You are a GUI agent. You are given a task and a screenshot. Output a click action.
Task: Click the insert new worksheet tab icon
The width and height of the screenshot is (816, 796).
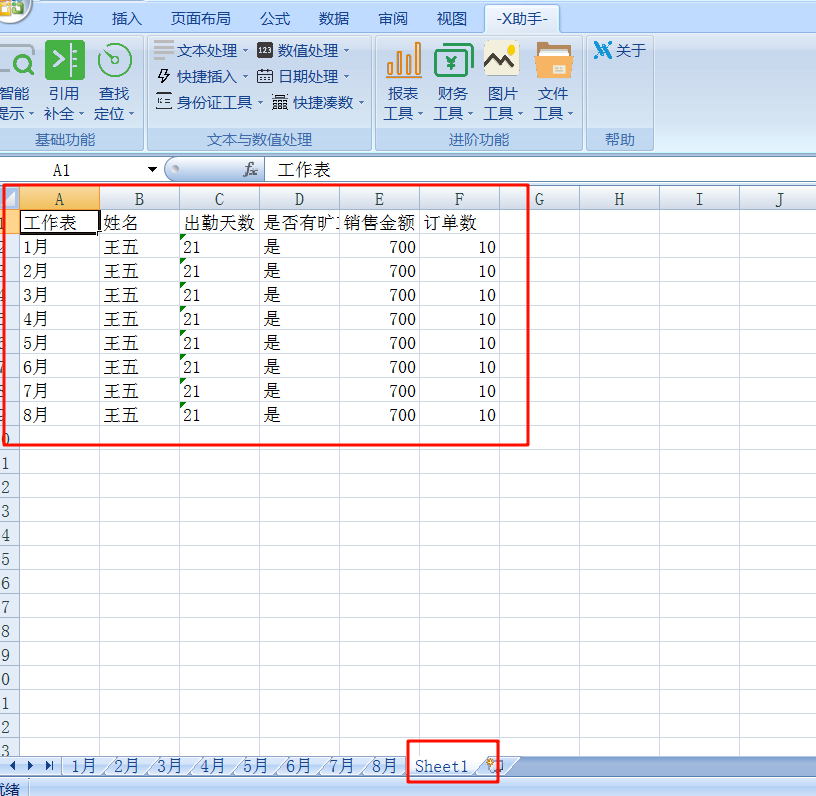pyautogui.click(x=492, y=766)
